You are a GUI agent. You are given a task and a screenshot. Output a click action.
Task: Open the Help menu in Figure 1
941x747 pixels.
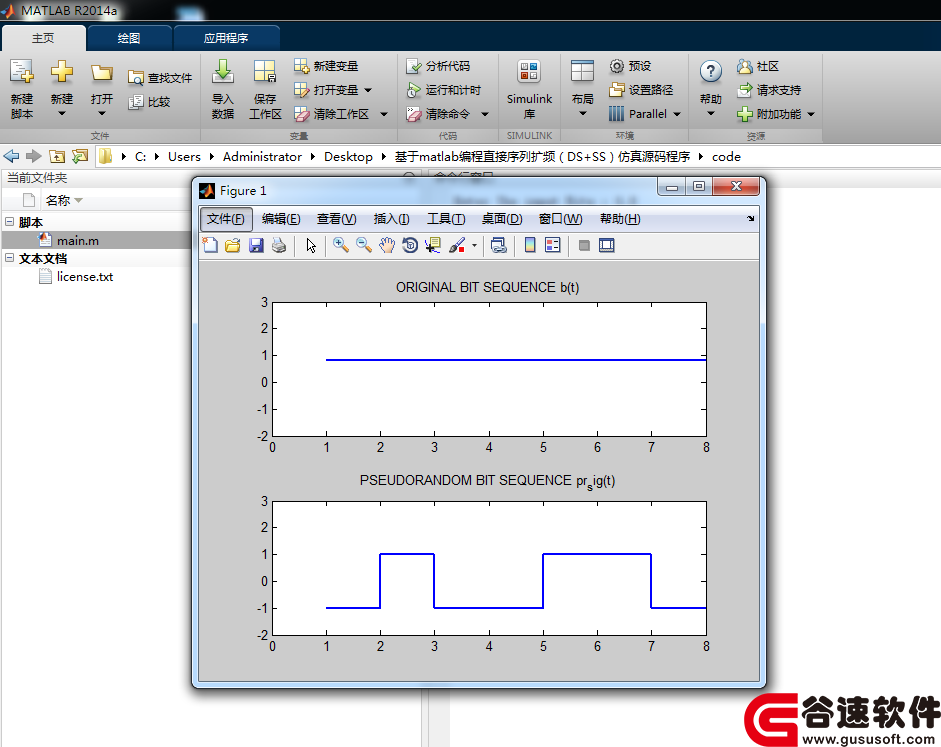click(620, 219)
